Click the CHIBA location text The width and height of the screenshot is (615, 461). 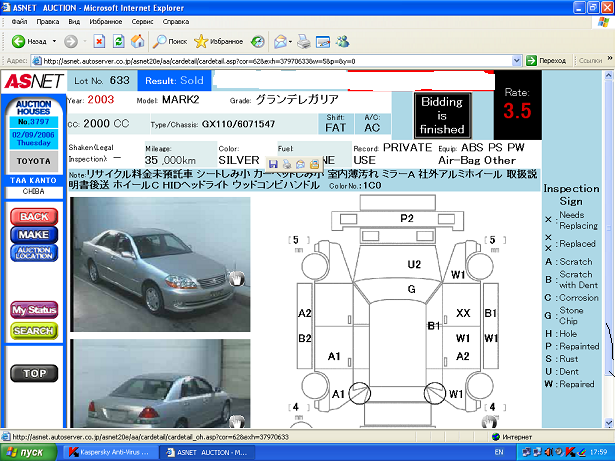point(34,191)
